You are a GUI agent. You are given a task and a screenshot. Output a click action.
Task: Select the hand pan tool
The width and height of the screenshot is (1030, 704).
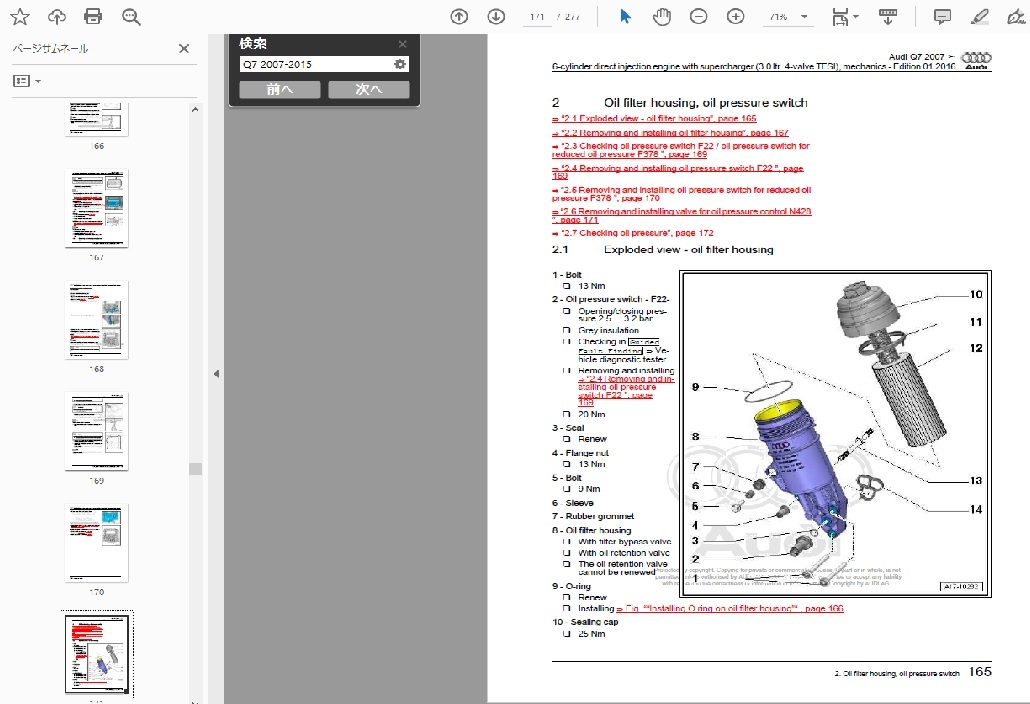(x=661, y=17)
